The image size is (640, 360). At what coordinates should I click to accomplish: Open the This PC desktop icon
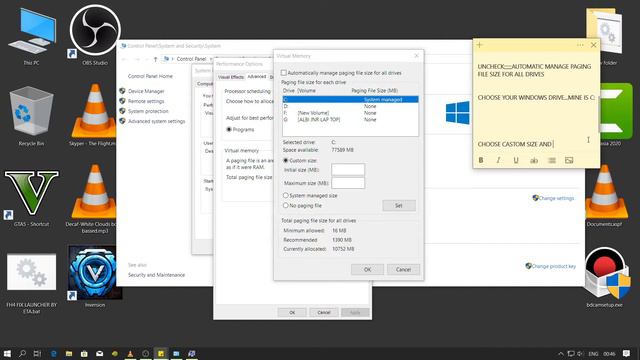tap(31, 36)
